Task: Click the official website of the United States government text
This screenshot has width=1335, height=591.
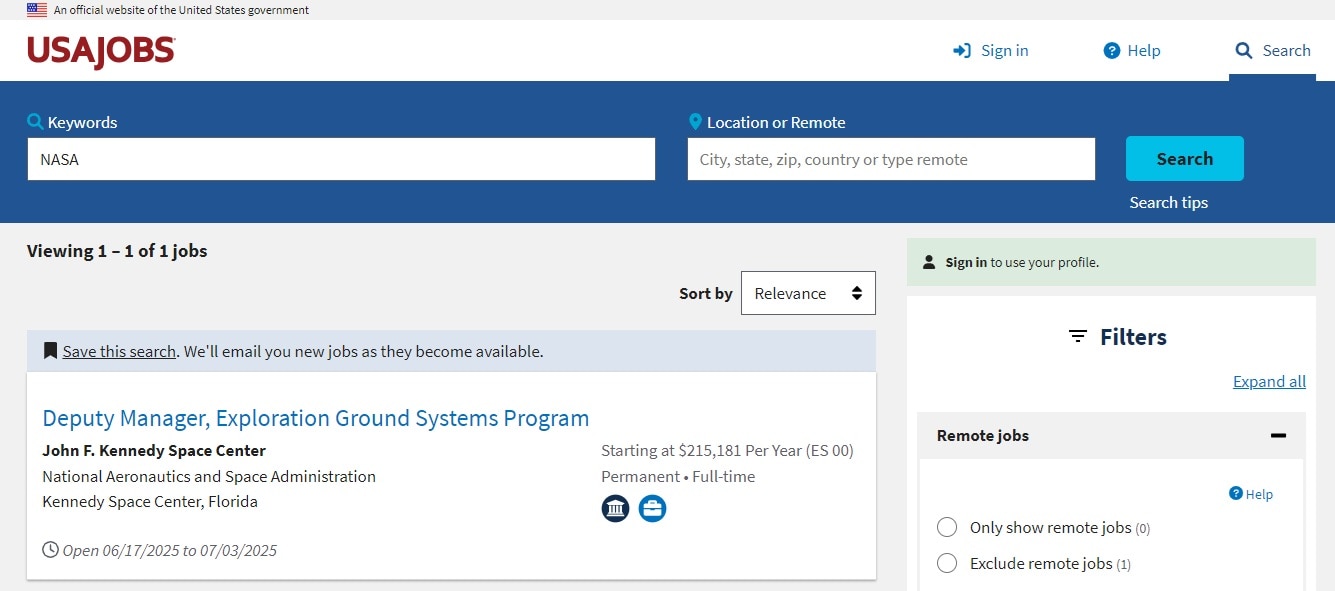Action: (x=182, y=10)
